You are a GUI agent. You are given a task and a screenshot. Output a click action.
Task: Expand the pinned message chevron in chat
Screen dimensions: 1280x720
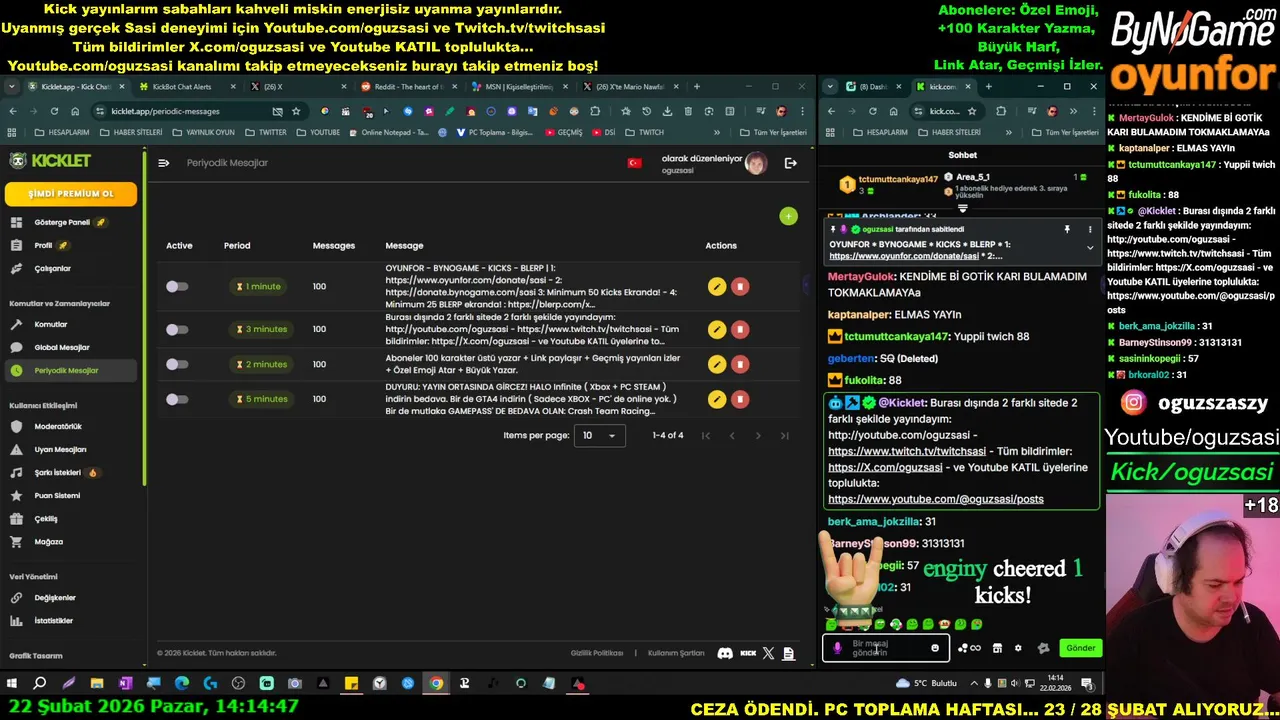pos(1090,247)
